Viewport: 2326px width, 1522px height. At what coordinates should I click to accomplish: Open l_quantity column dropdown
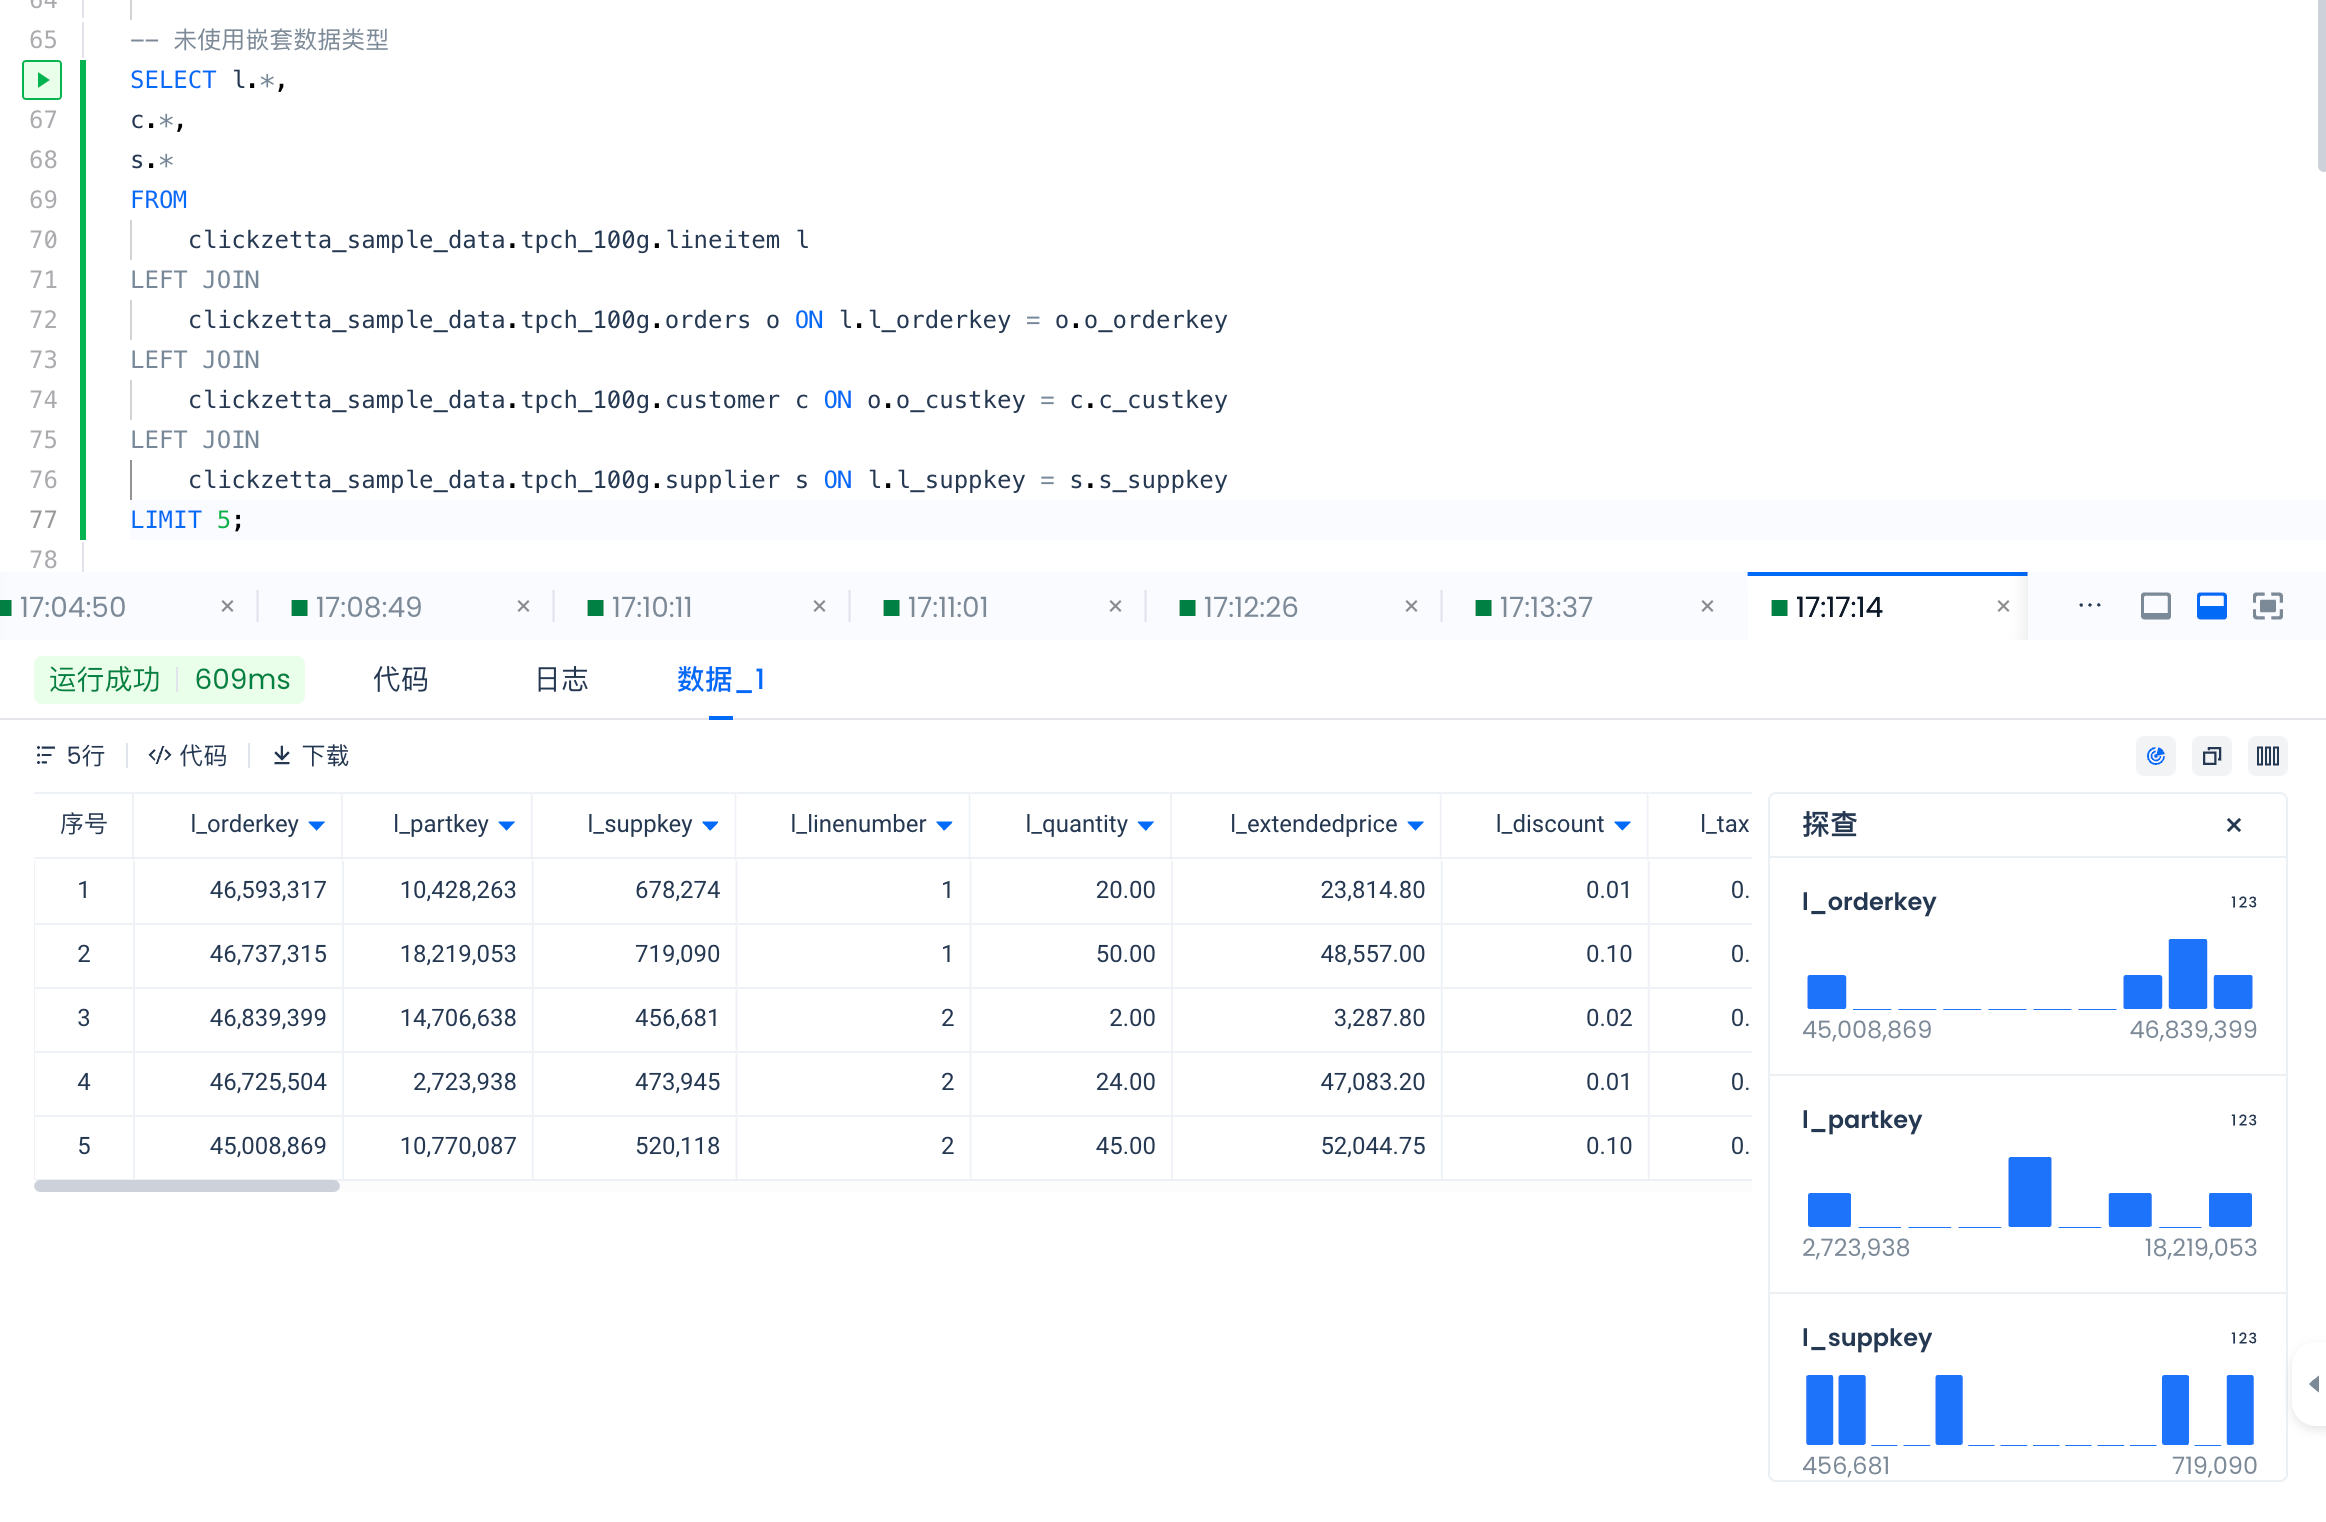1146,826
